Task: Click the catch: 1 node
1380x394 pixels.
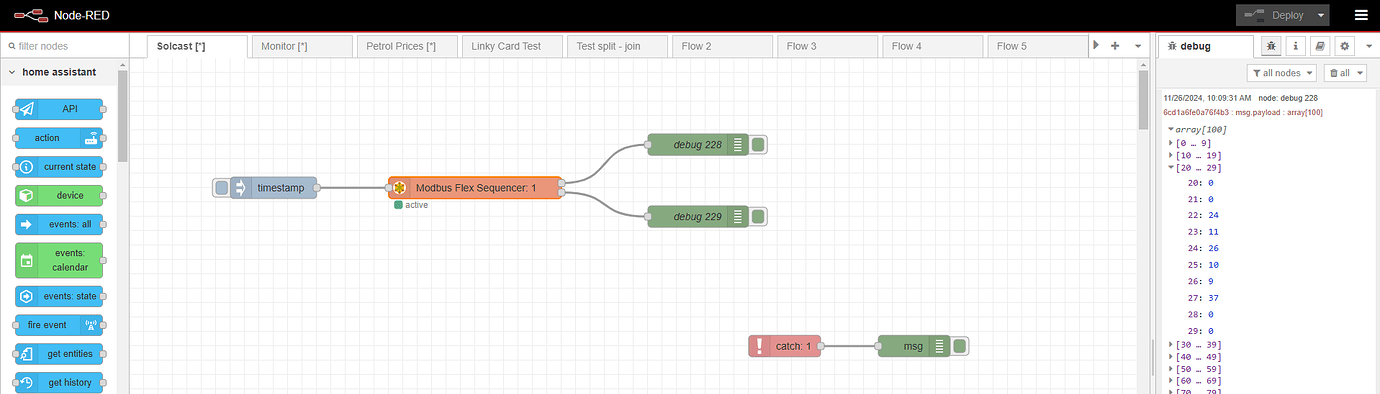Action: [x=784, y=346]
